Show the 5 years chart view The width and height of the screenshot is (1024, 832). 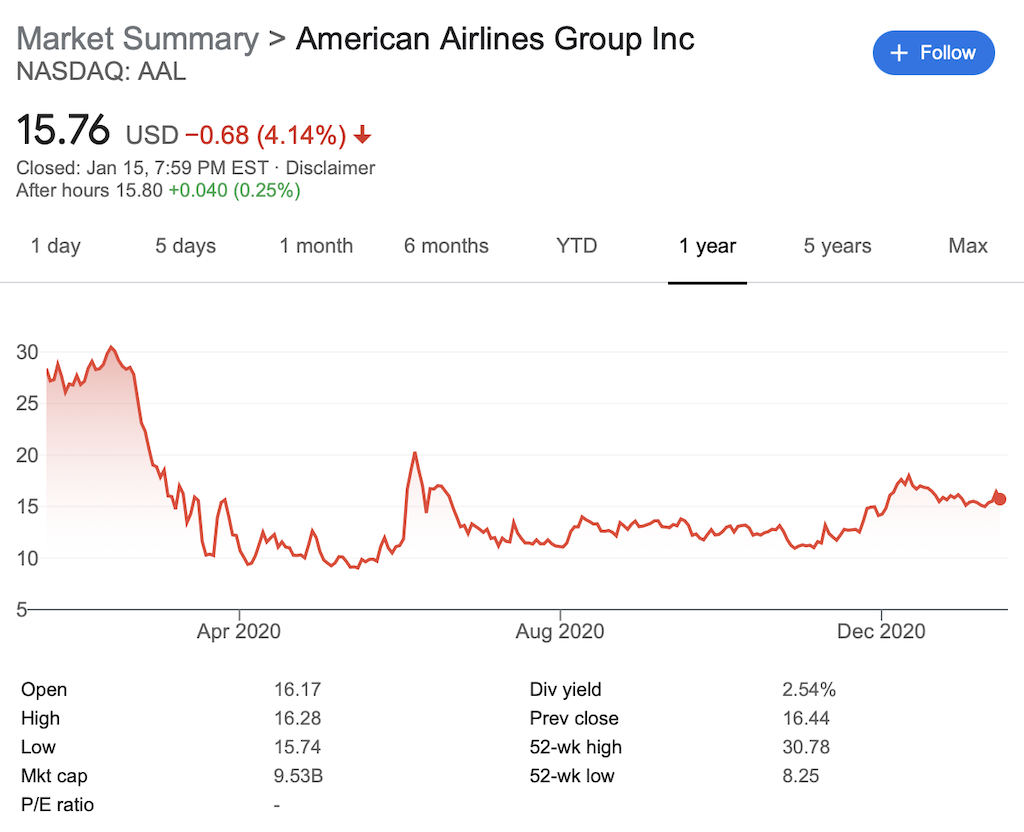(x=837, y=246)
